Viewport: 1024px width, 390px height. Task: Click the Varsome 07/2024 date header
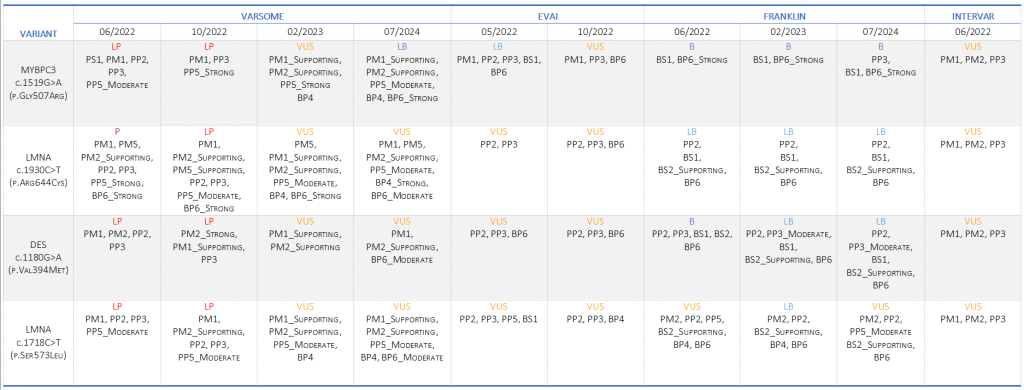[402, 31]
